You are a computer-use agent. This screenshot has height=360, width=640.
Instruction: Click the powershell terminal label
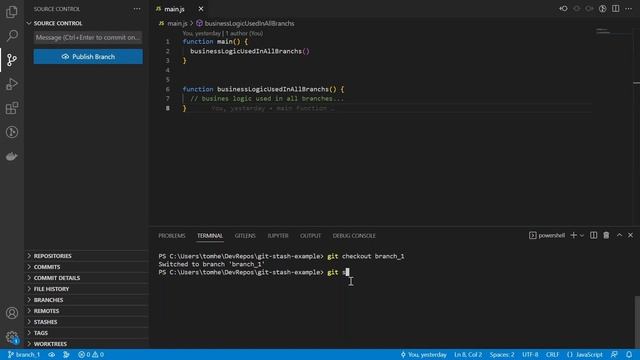pos(547,236)
